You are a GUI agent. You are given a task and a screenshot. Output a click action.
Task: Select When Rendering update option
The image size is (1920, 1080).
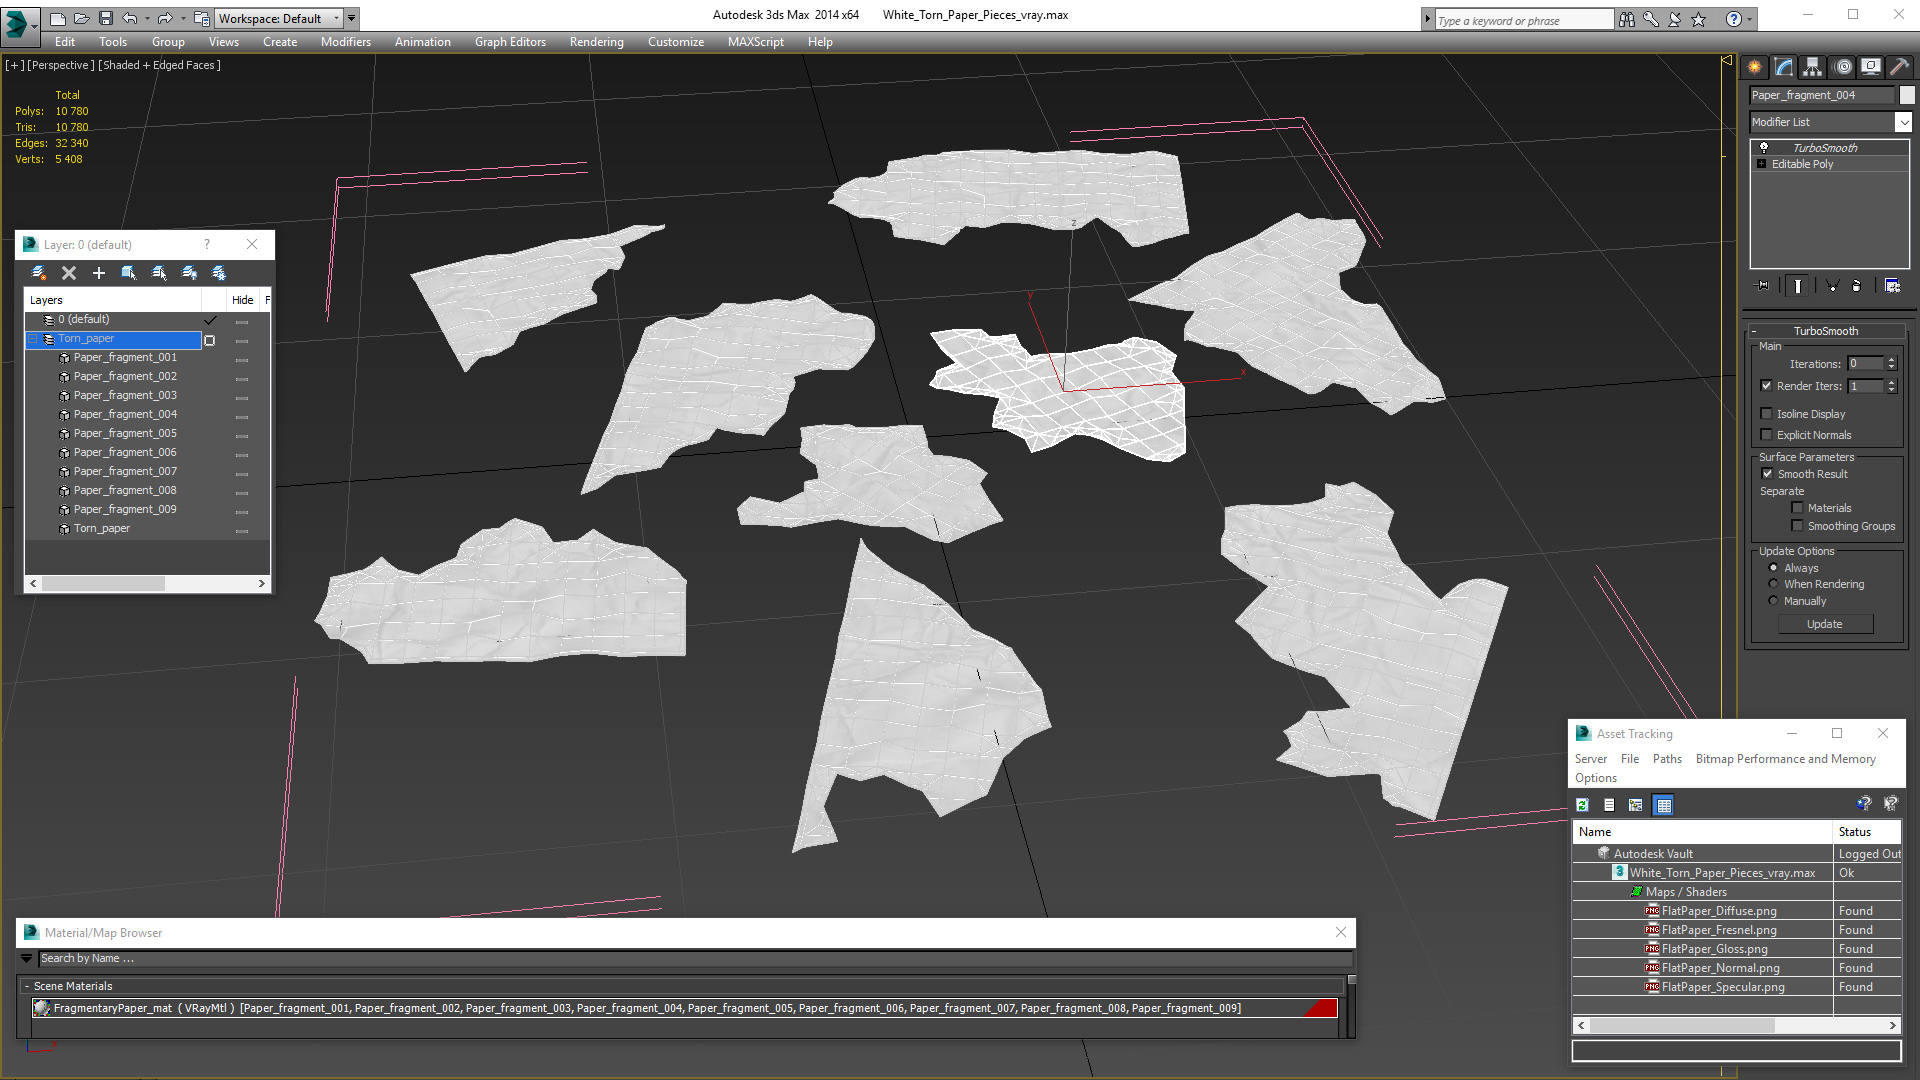(1774, 584)
